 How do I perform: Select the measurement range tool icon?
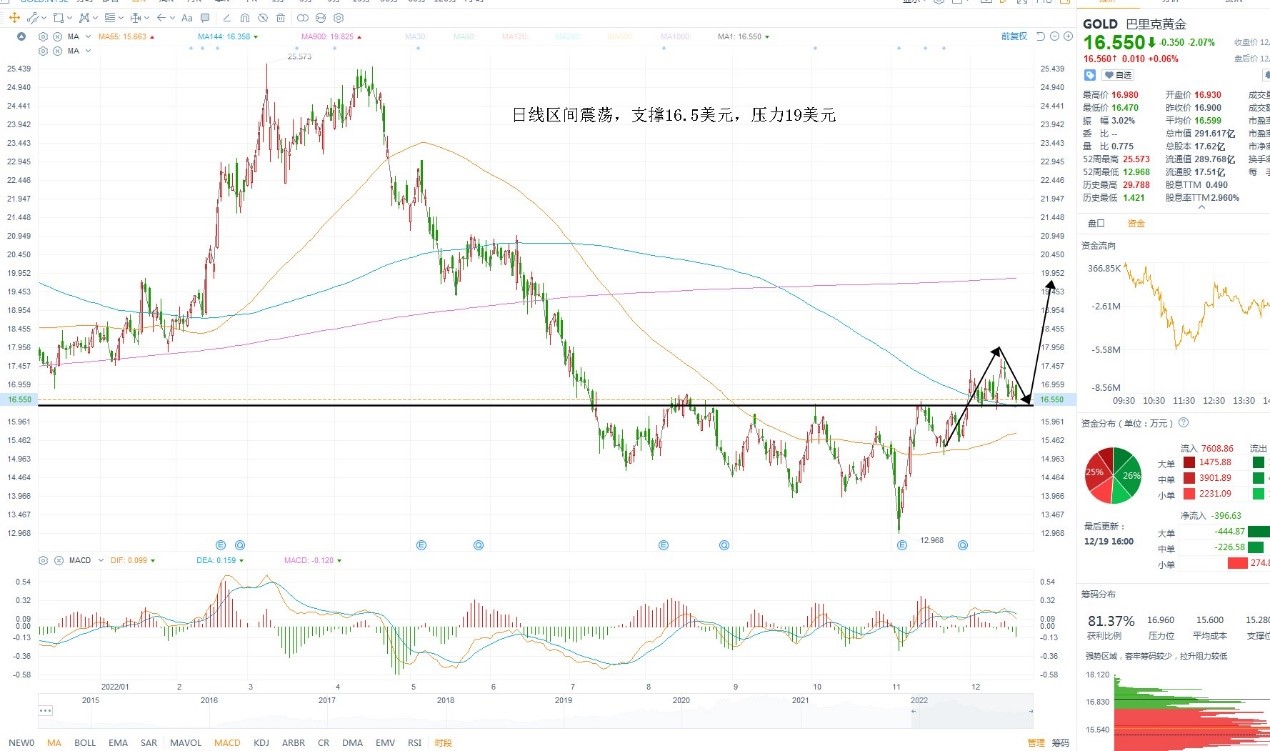136,17
